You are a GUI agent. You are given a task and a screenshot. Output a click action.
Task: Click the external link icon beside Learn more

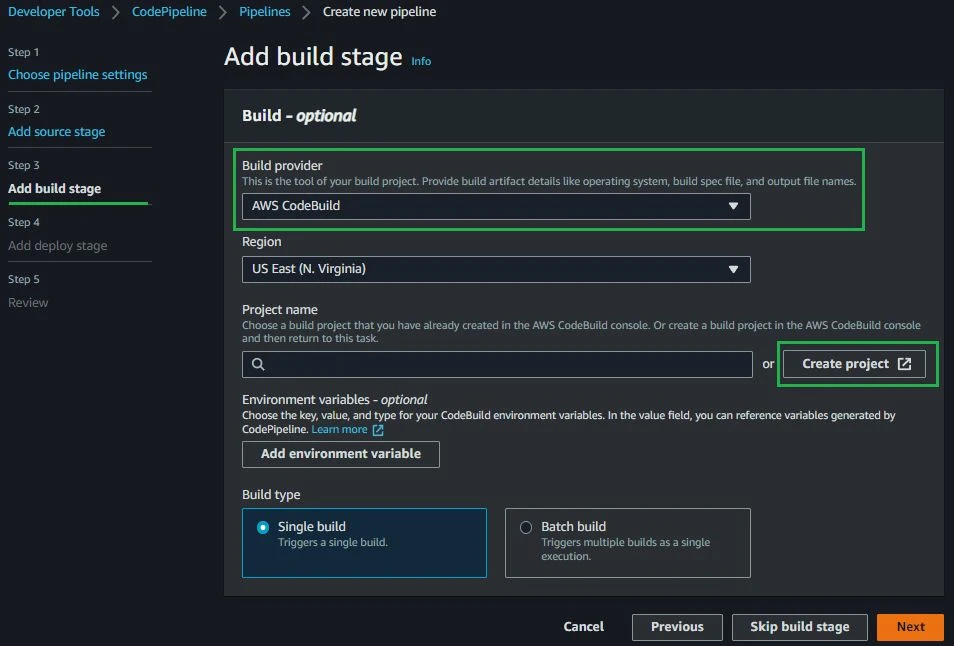(378, 430)
